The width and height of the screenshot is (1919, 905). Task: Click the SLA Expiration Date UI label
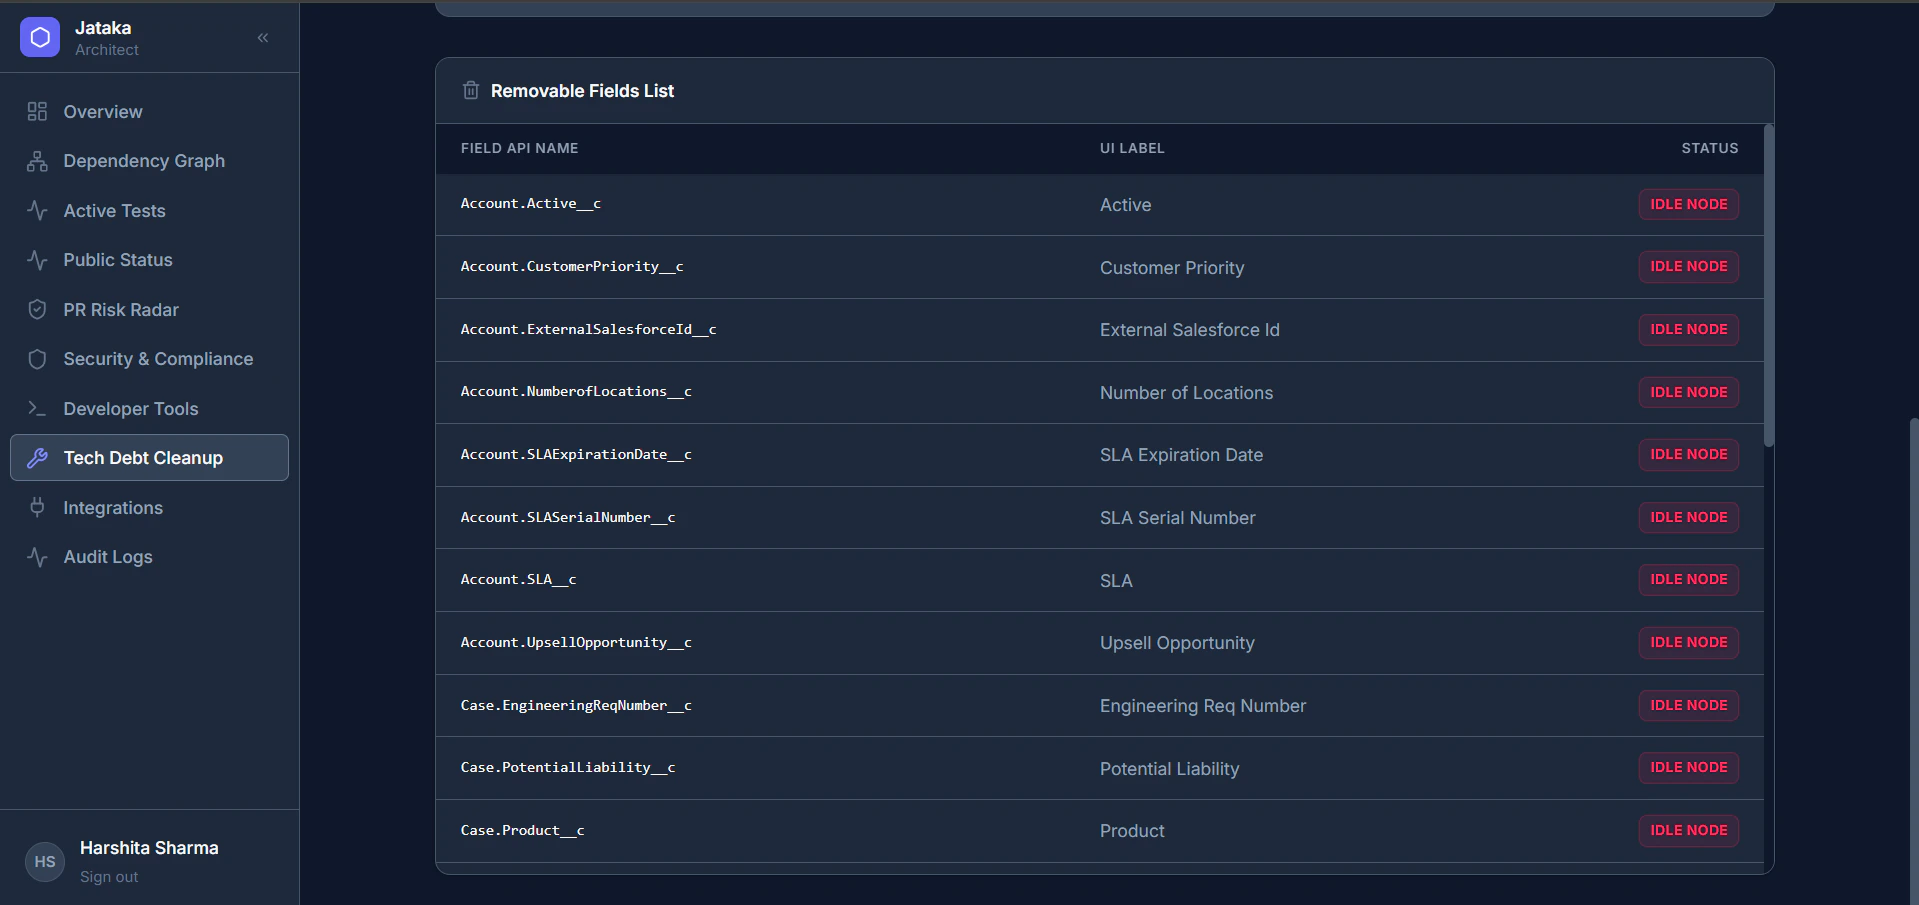[1181, 455]
